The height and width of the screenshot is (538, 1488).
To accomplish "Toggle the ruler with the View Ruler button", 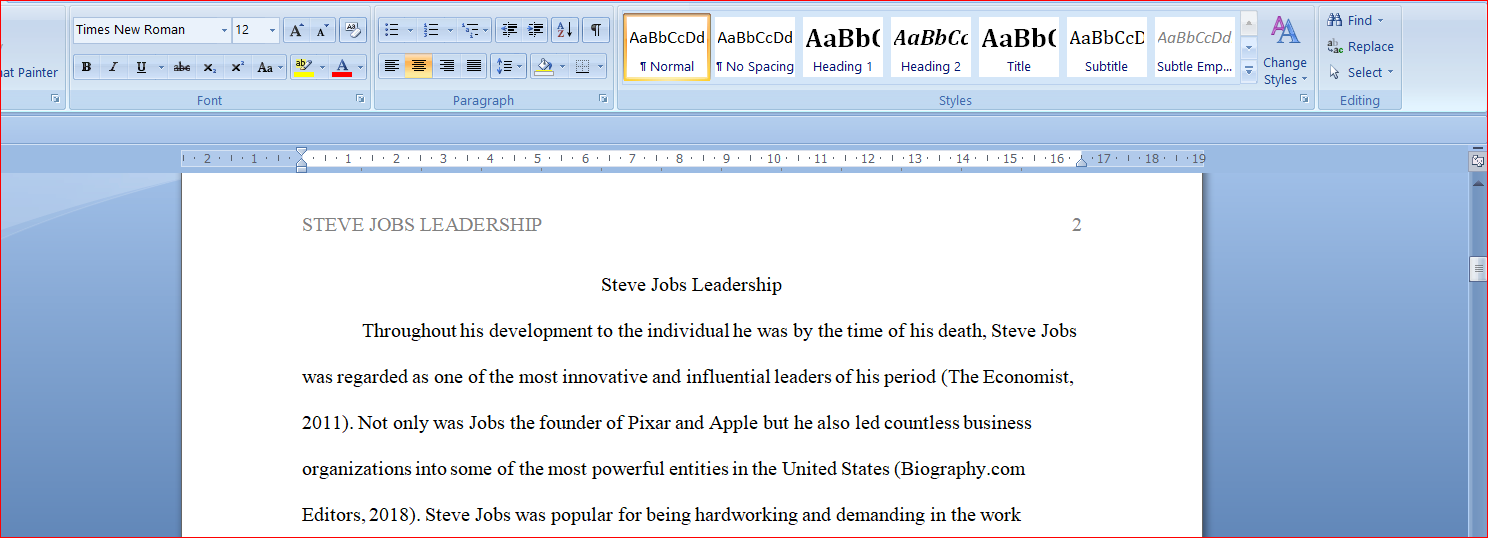I will pos(1477,160).
